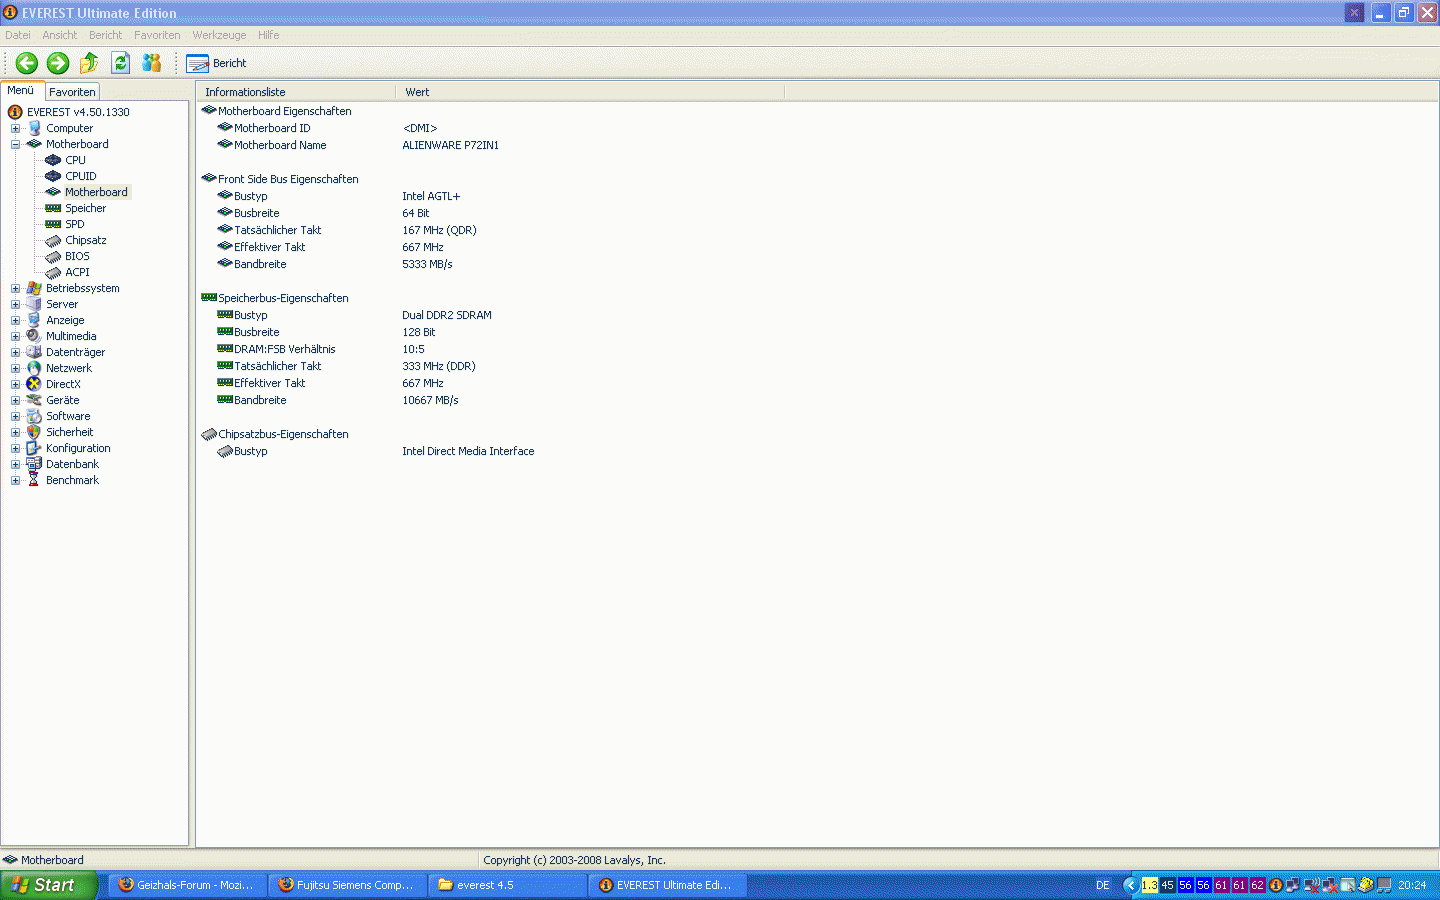The width and height of the screenshot is (1440, 900).
Task: Open the Werkzeuge menu
Action: click(219, 35)
